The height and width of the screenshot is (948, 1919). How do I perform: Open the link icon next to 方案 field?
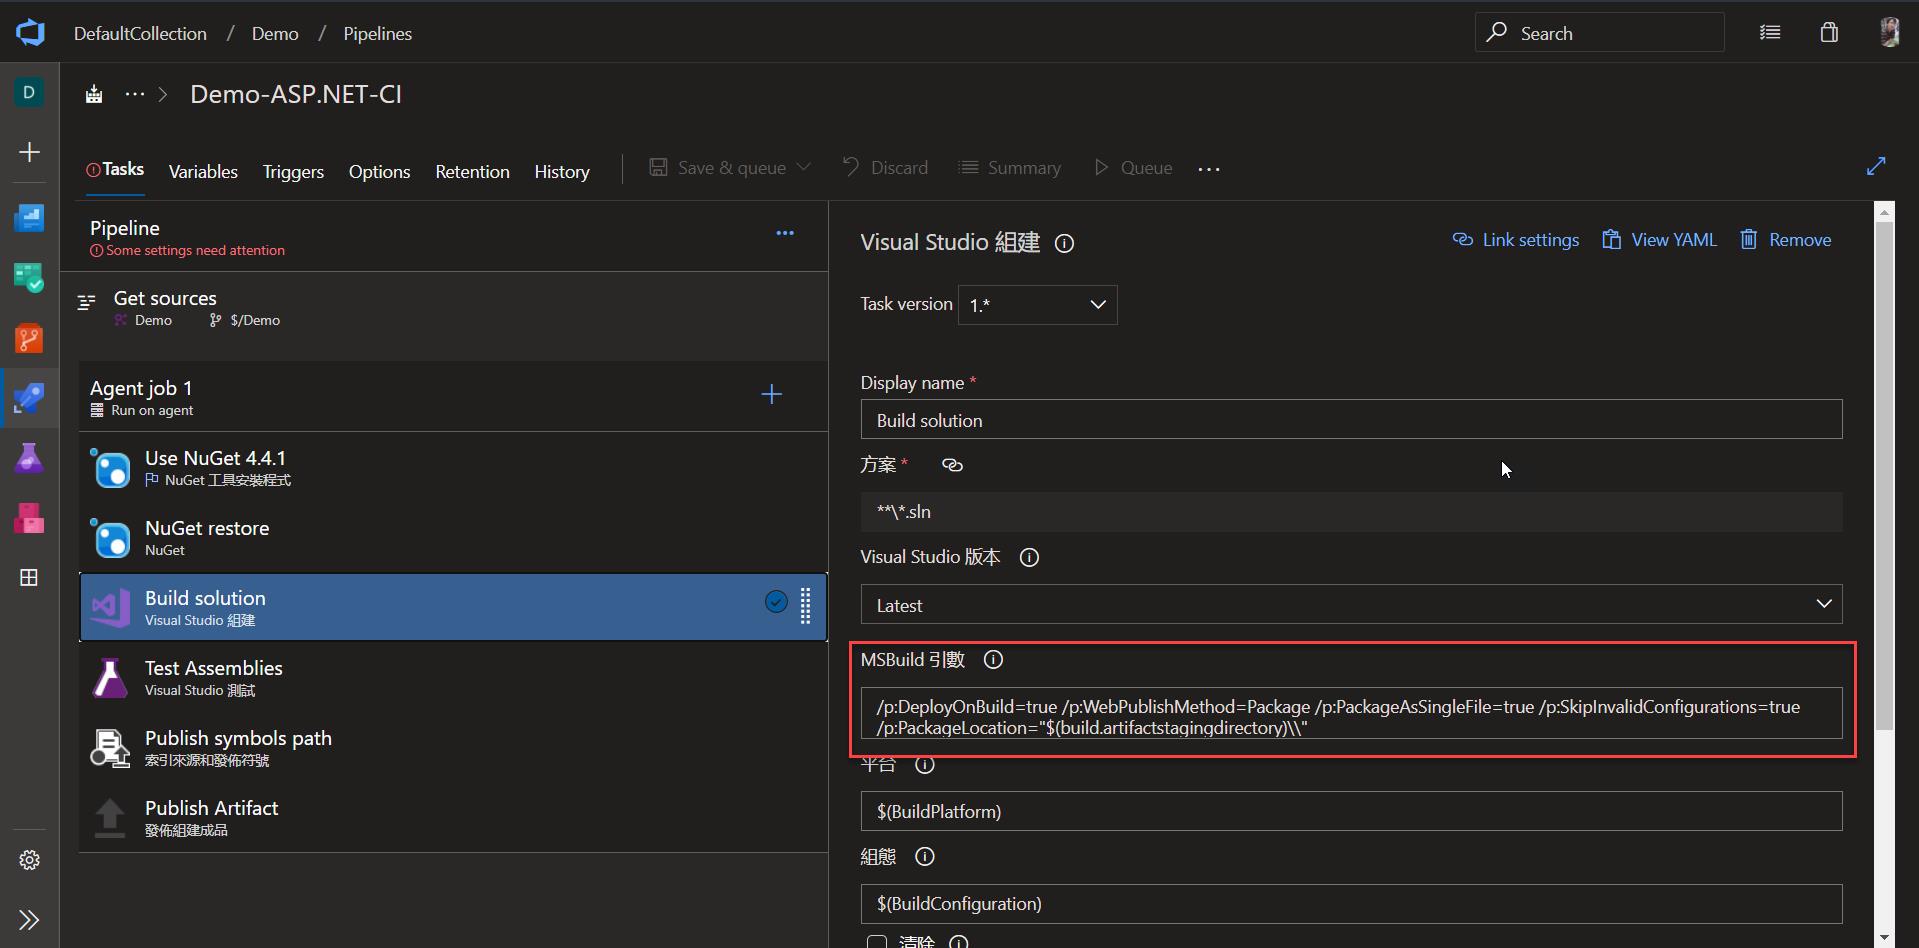click(951, 464)
